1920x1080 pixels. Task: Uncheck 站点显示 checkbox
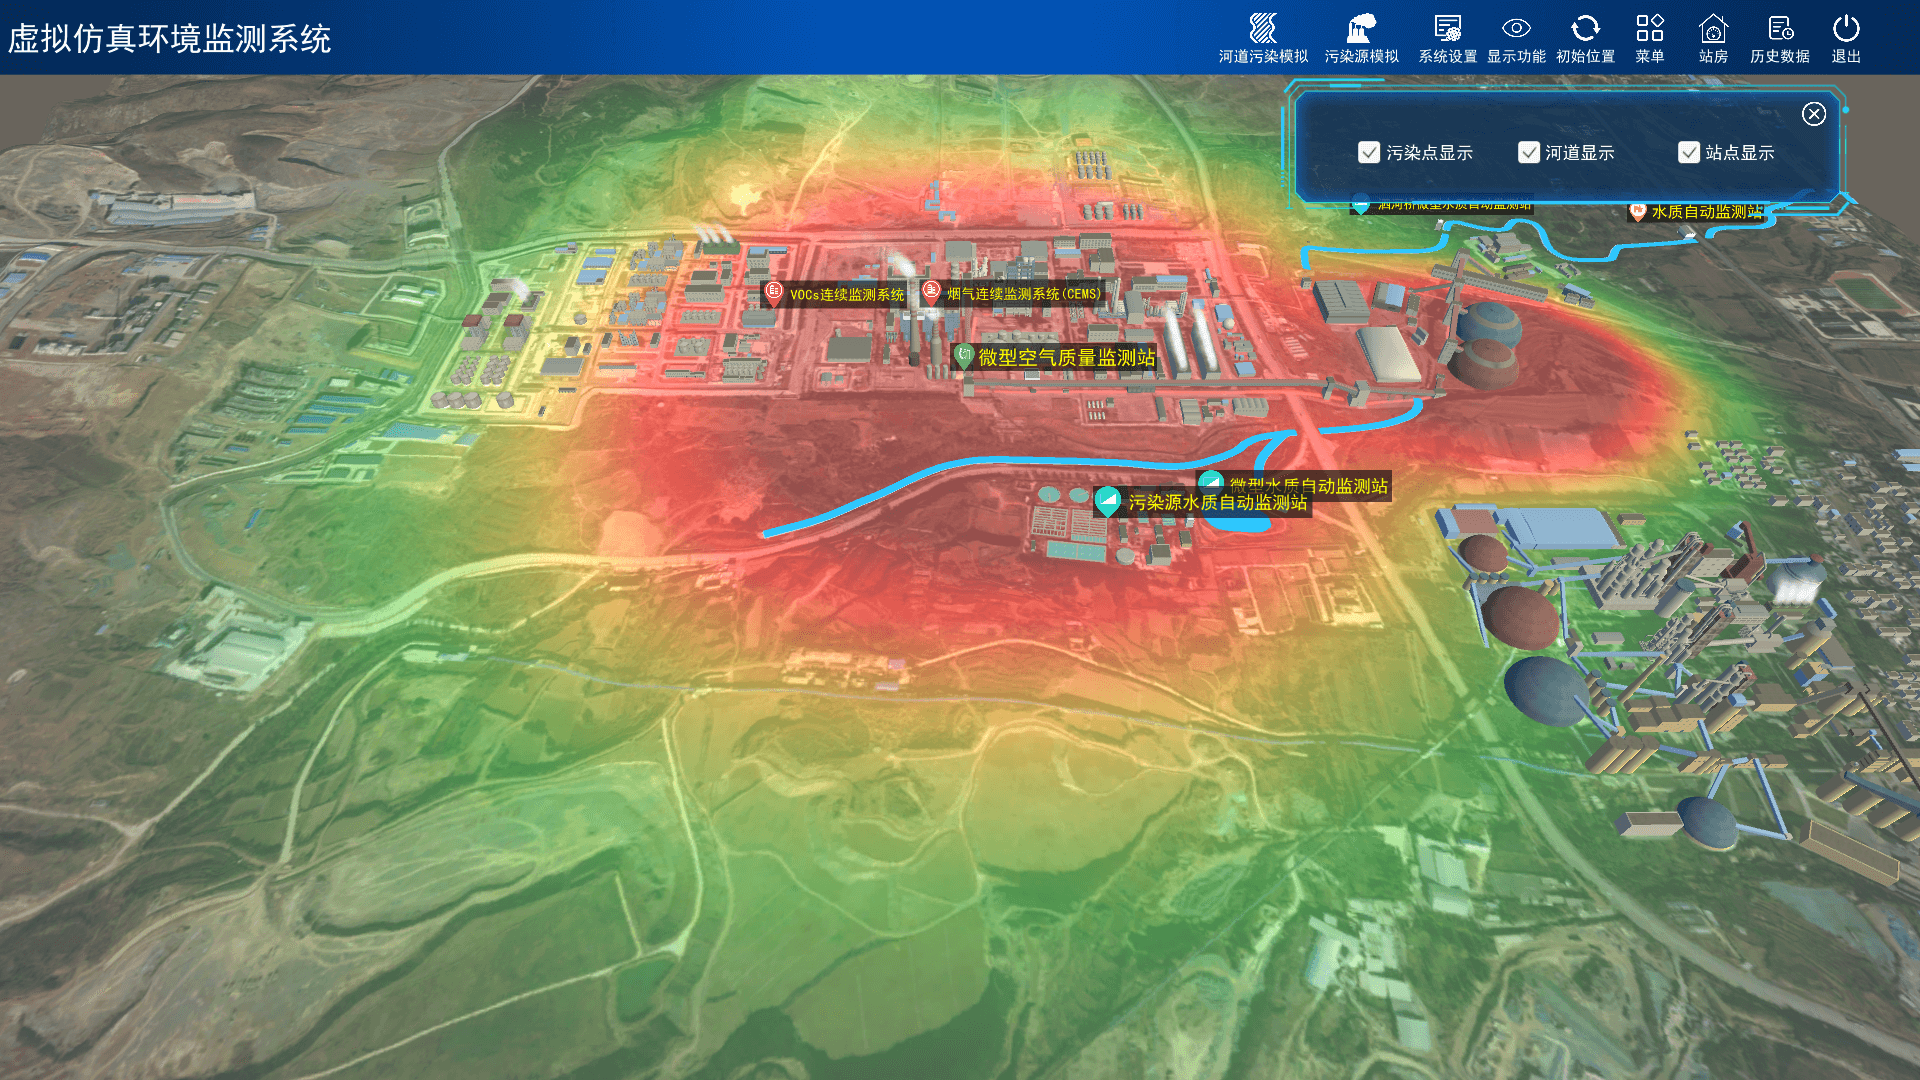pos(1688,152)
